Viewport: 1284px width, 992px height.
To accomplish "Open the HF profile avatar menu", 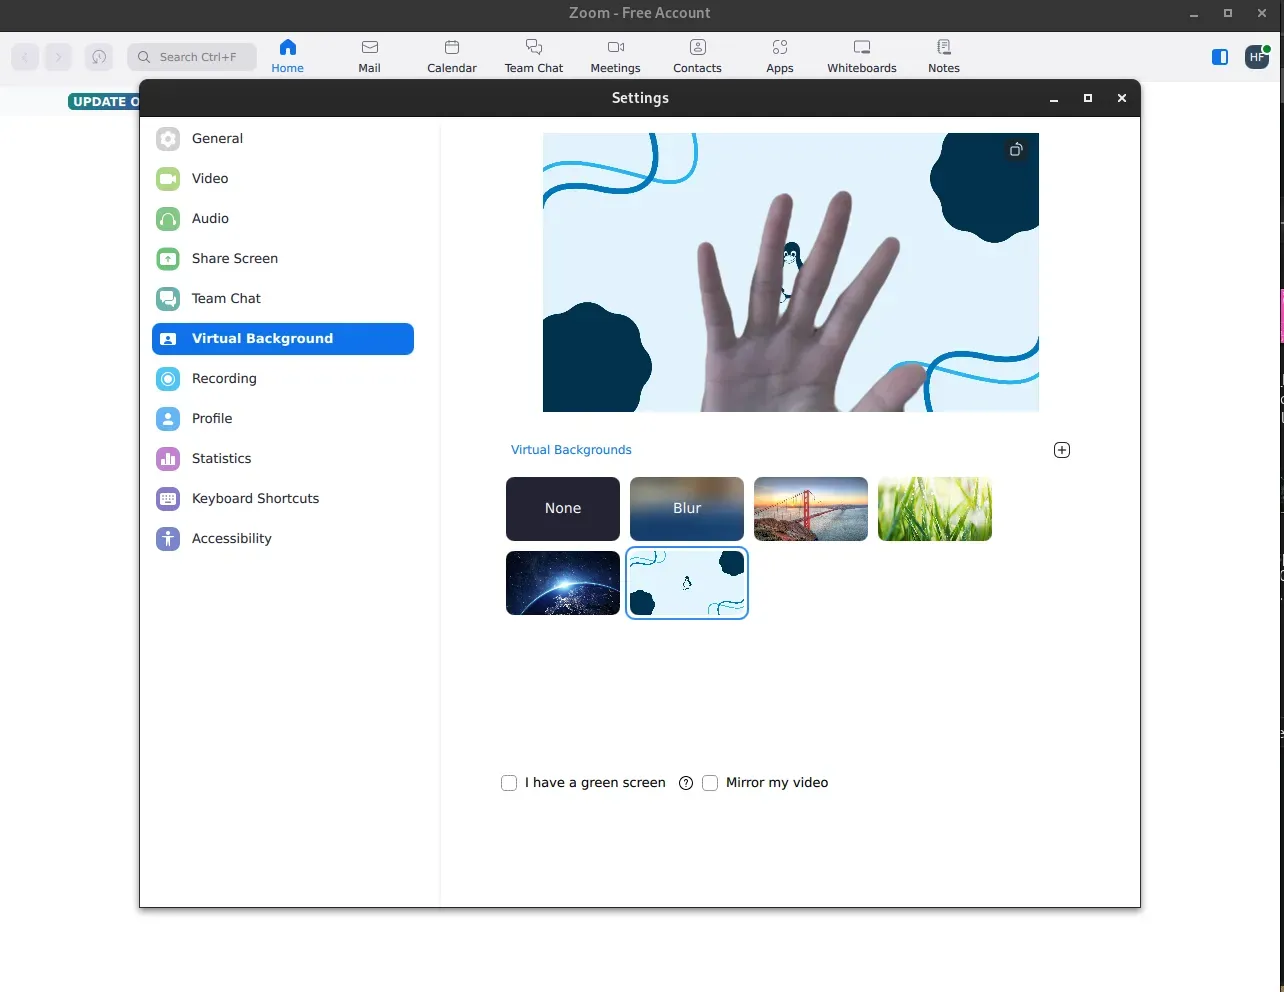I will (x=1257, y=57).
